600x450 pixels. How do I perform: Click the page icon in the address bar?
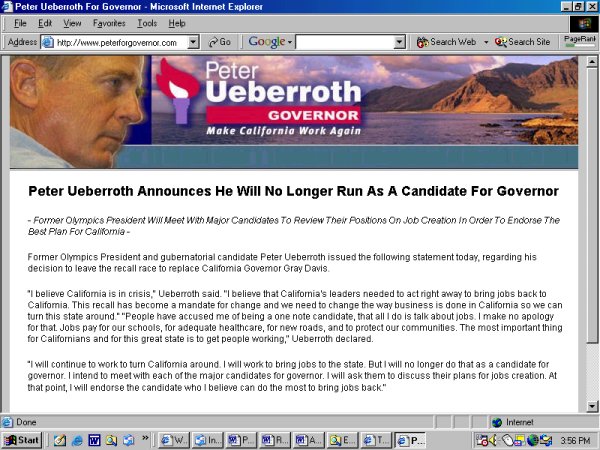click(47, 42)
